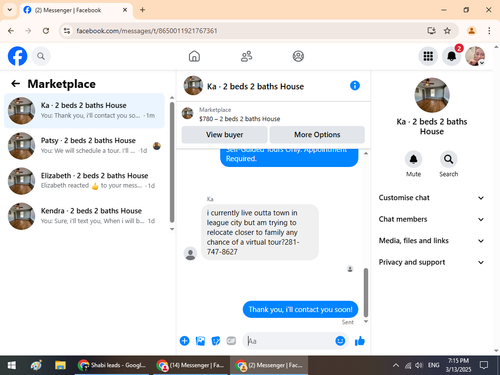The width and height of the screenshot is (500, 375).
Task: Send a thumbs up like
Action: [x=360, y=341]
